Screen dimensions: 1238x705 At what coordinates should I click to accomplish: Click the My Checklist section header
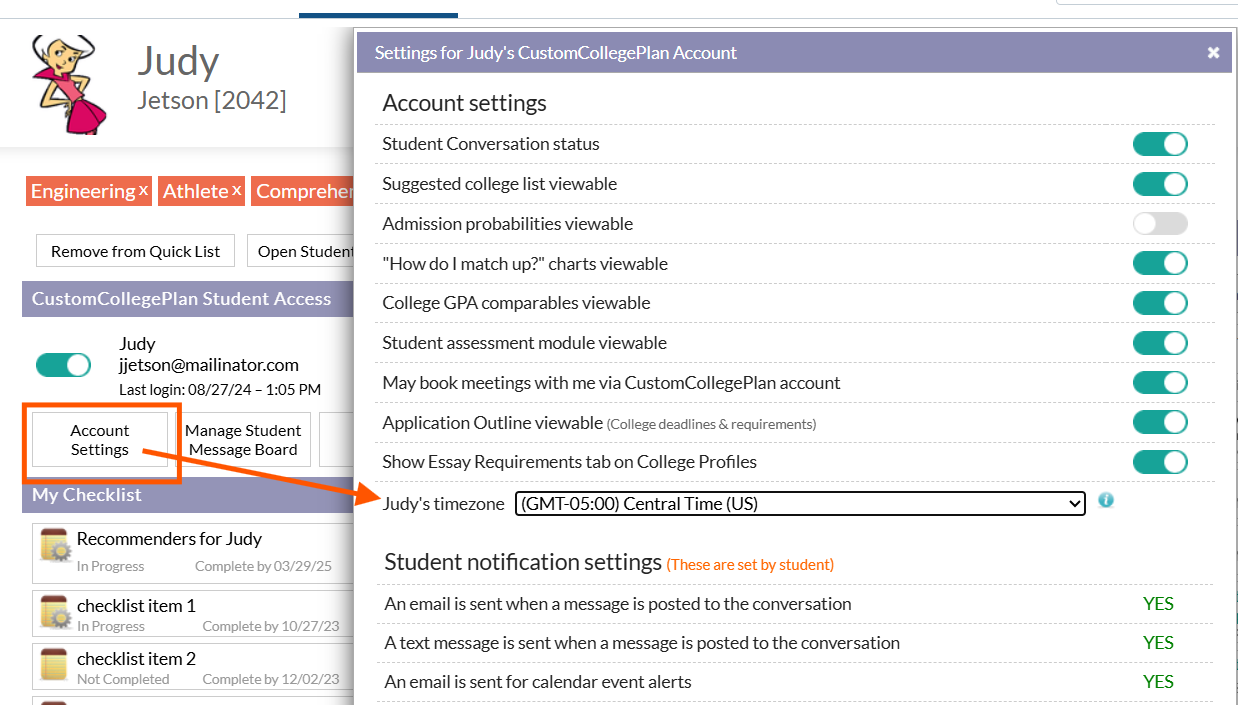pos(188,495)
